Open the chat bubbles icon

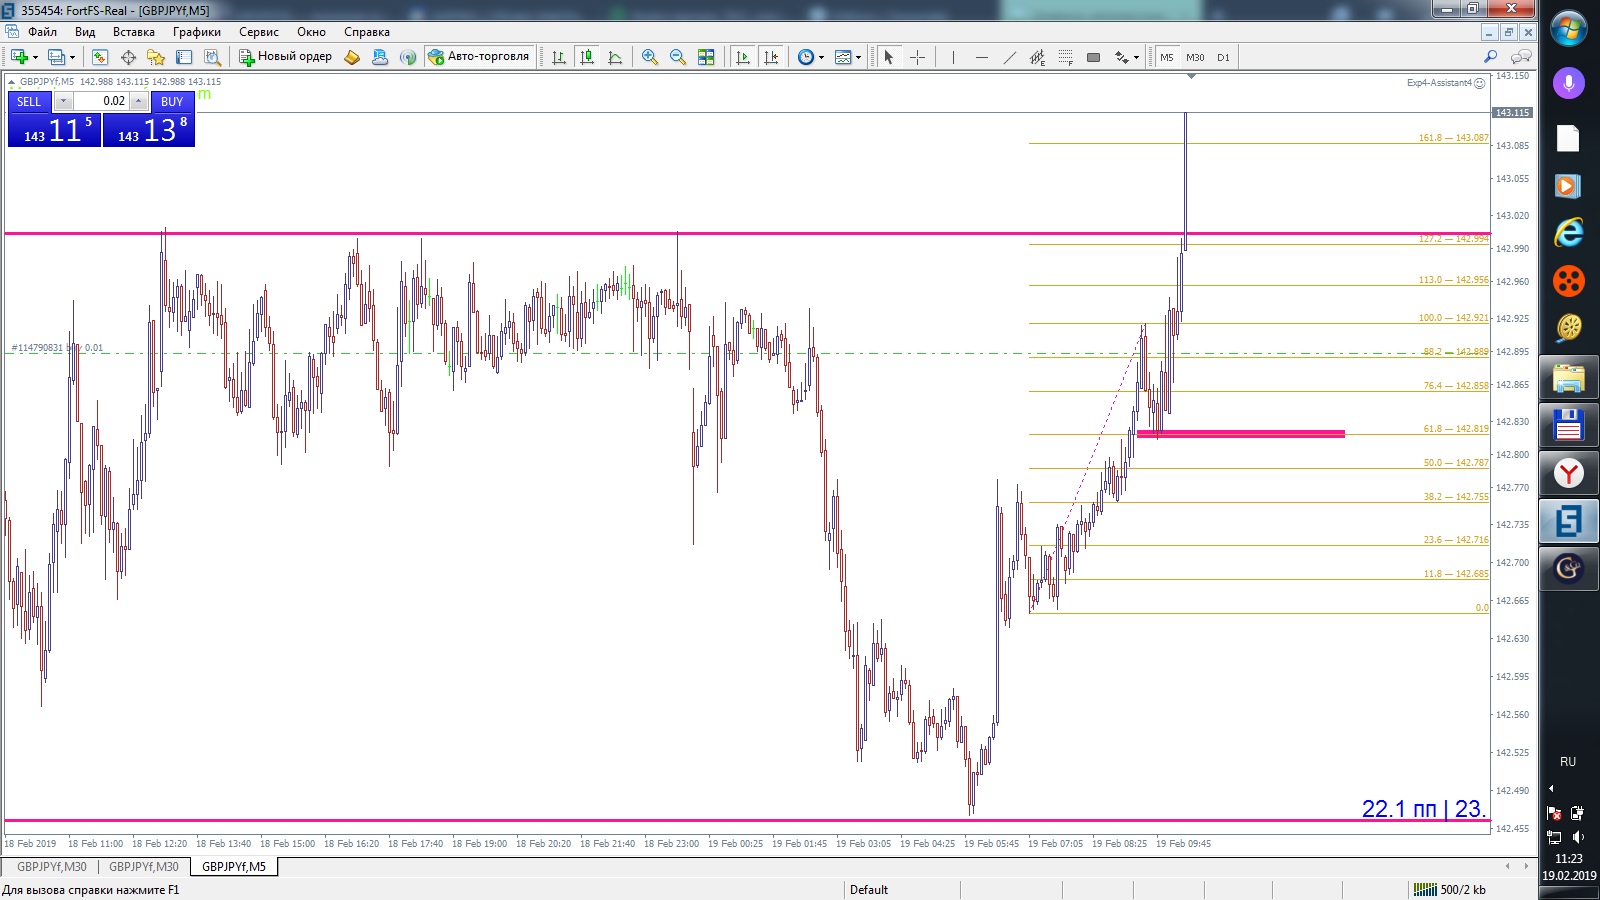point(1521,57)
